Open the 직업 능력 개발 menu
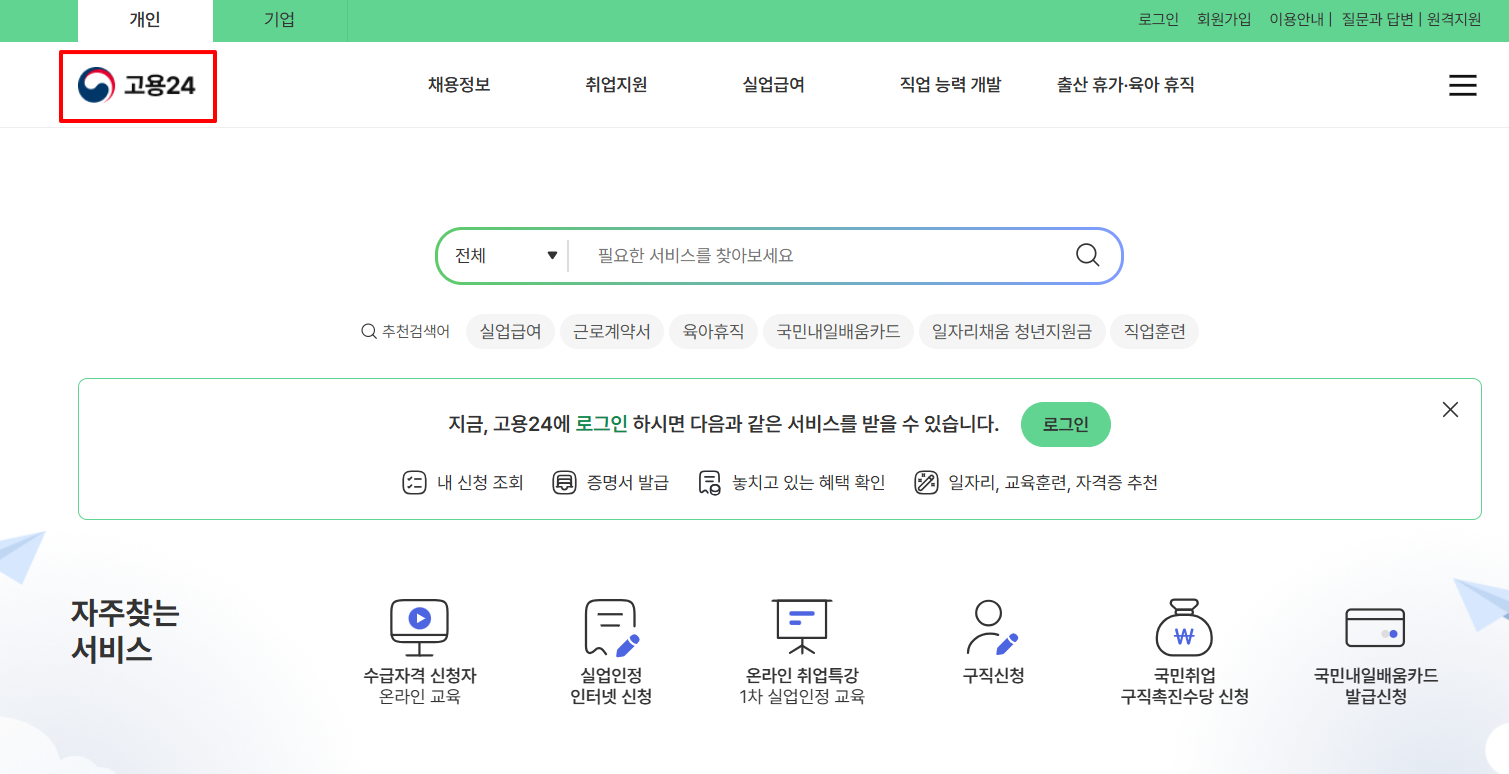This screenshot has width=1509, height=774. tap(950, 85)
